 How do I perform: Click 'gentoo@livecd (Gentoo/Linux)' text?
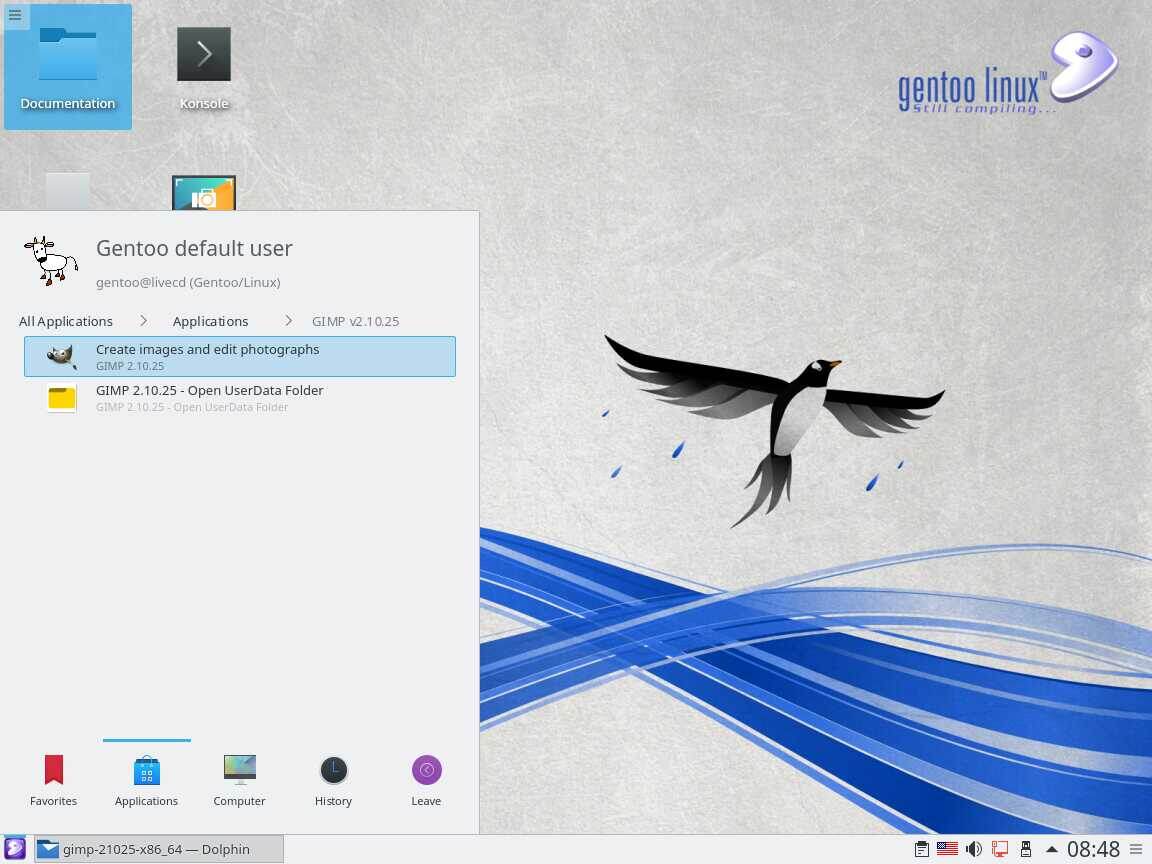click(188, 282)
